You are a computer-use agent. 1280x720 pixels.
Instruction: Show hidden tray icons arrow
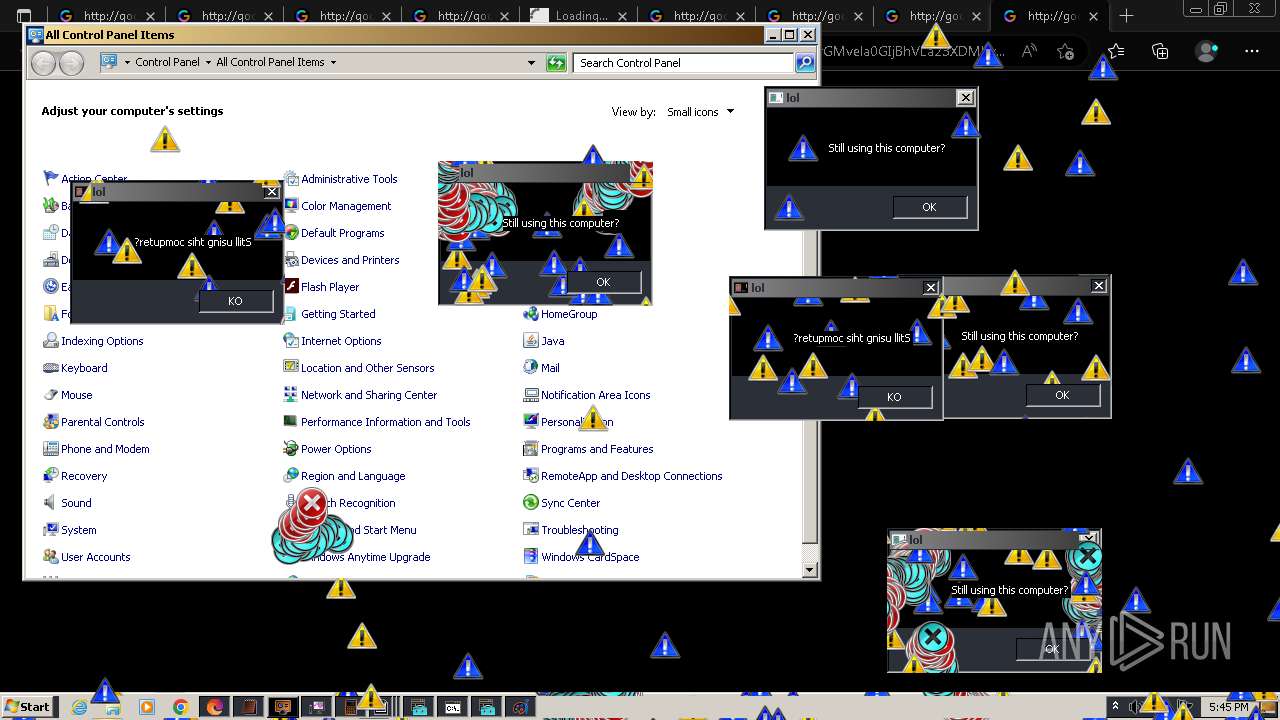(1116, 707)
